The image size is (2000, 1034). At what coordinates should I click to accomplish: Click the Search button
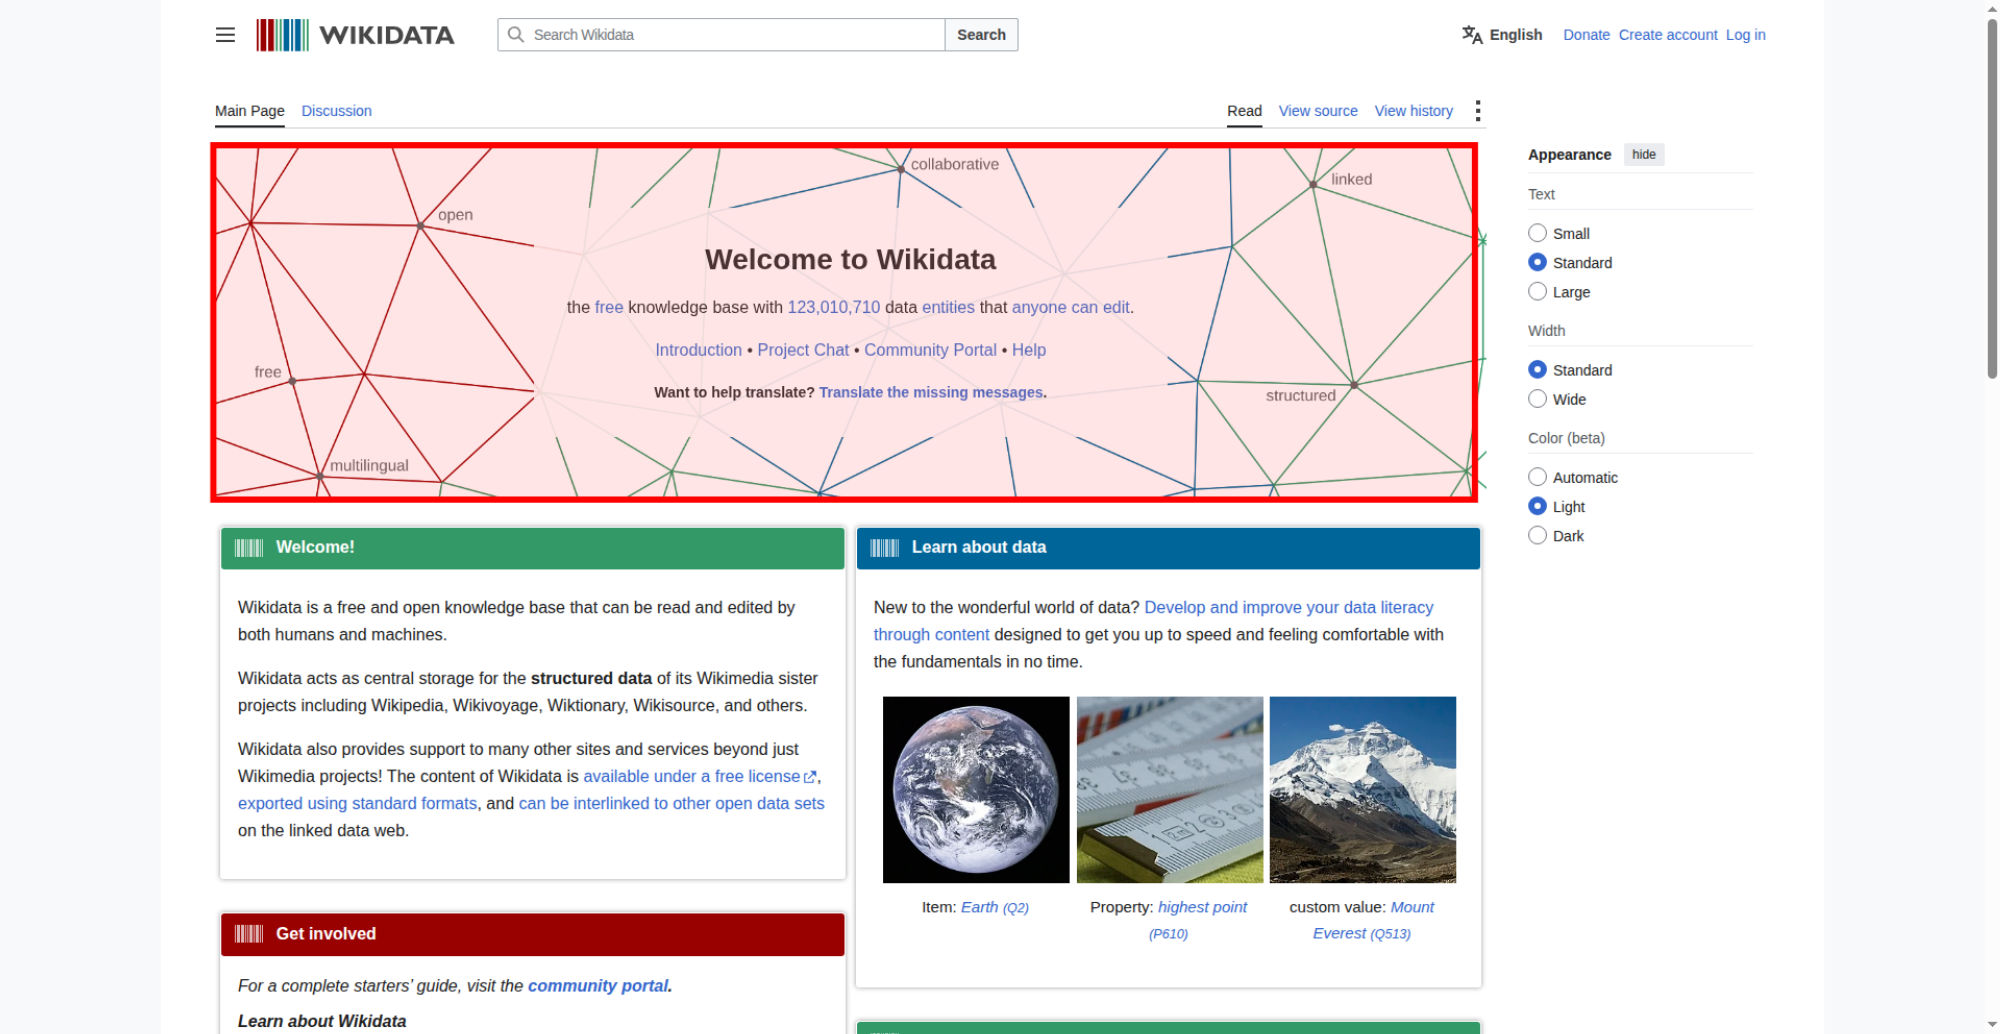[x=981, y=35]
